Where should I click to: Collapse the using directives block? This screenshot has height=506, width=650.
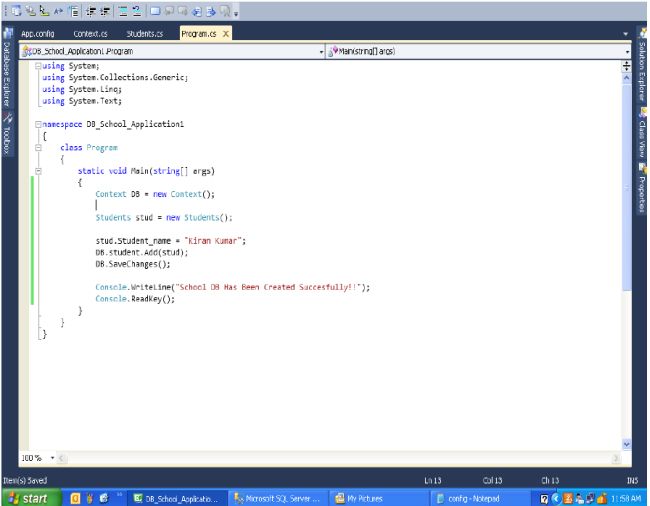38,65
